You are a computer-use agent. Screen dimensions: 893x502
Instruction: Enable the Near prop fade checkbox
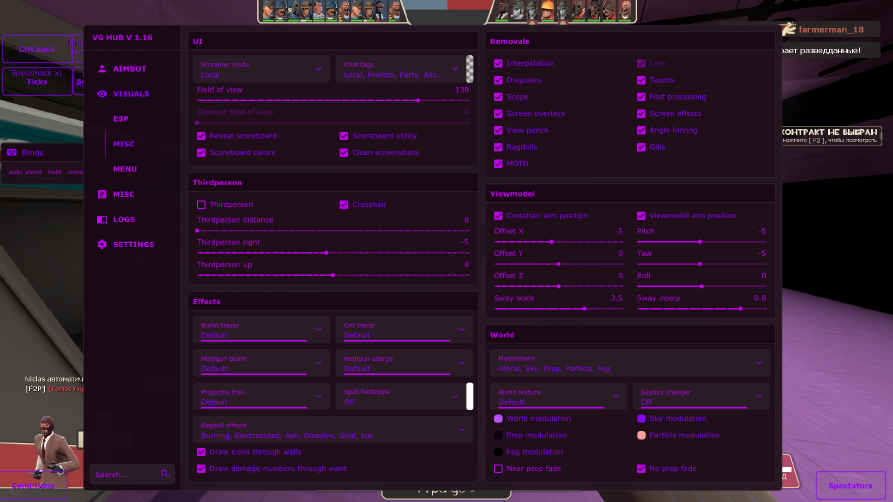[498, 468]
